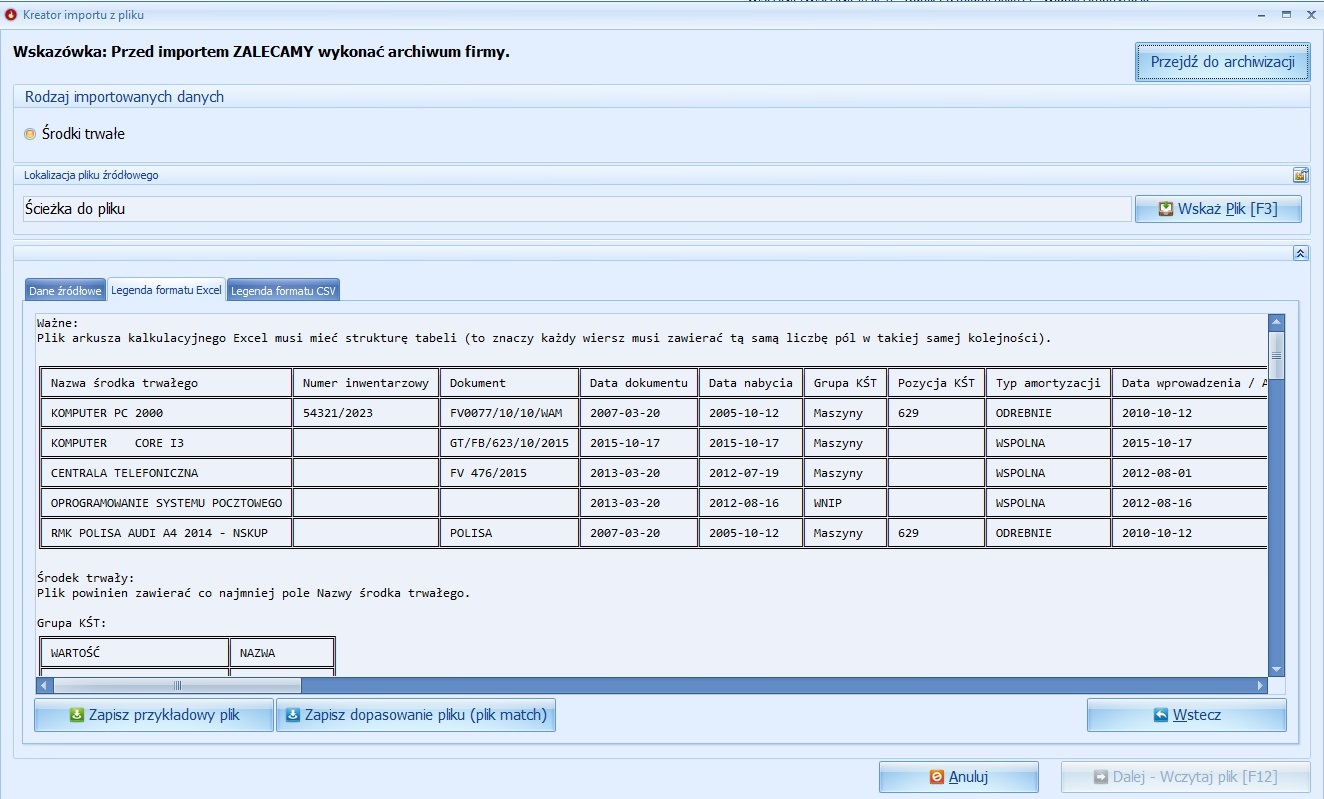
Task: Click the POLISA document cell
Action: tap(509, 533)
